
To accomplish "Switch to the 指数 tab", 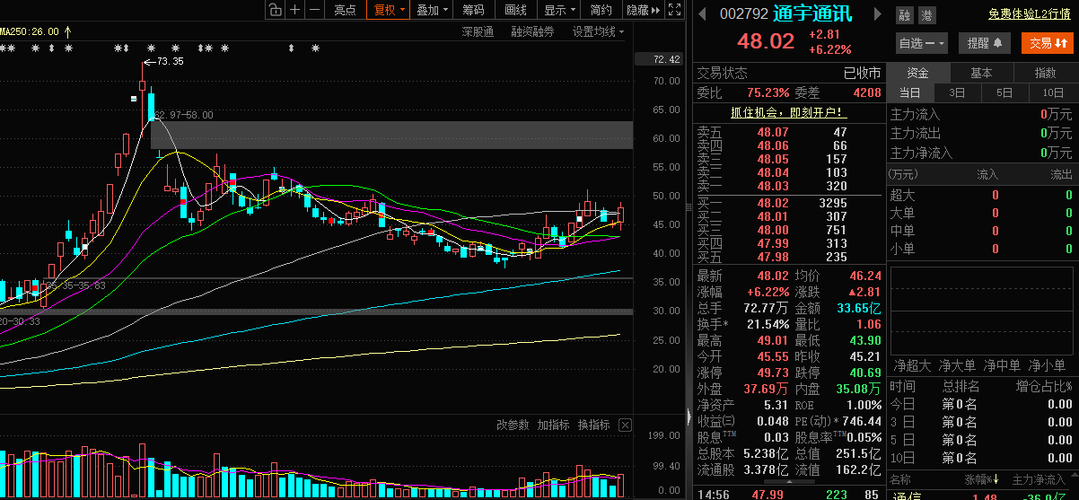I will point(1046,73).
